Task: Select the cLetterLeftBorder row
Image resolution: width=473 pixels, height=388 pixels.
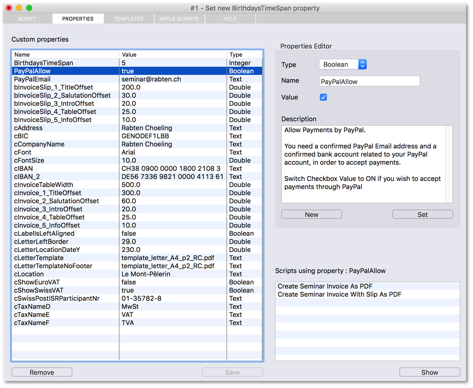Action: click(x=137, y=241)
